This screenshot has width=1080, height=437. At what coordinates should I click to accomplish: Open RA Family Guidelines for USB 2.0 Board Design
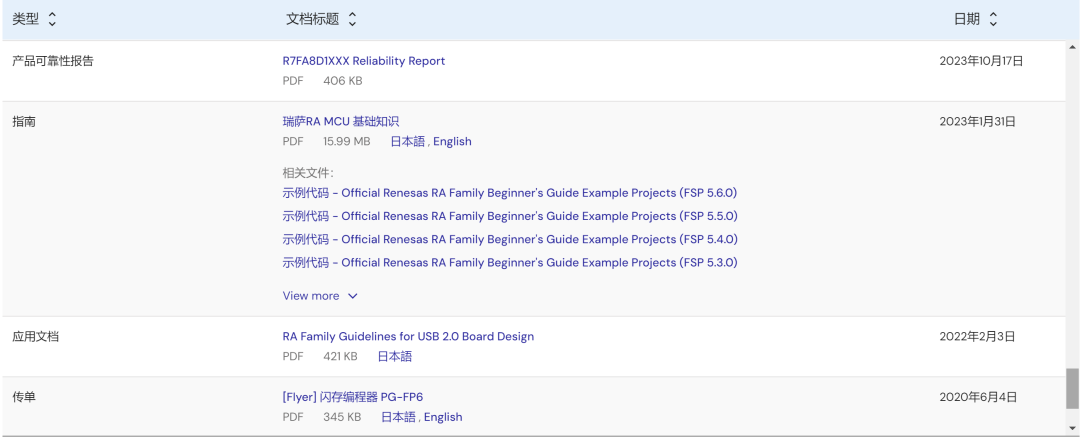(408, 337)
